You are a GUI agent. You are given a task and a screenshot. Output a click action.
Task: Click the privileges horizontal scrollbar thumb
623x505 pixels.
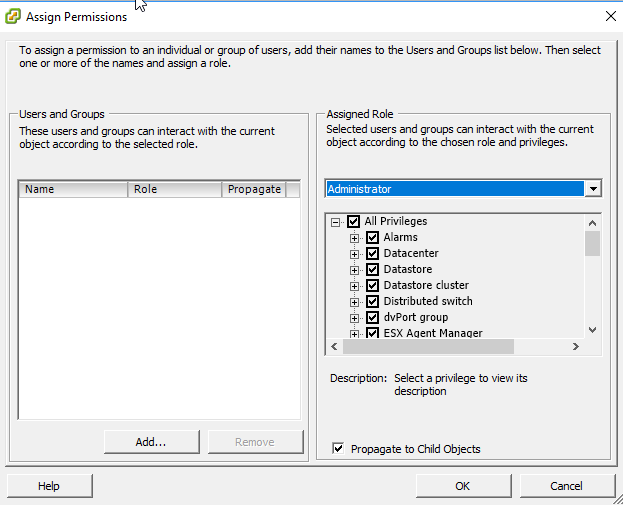tap(428, 346)
